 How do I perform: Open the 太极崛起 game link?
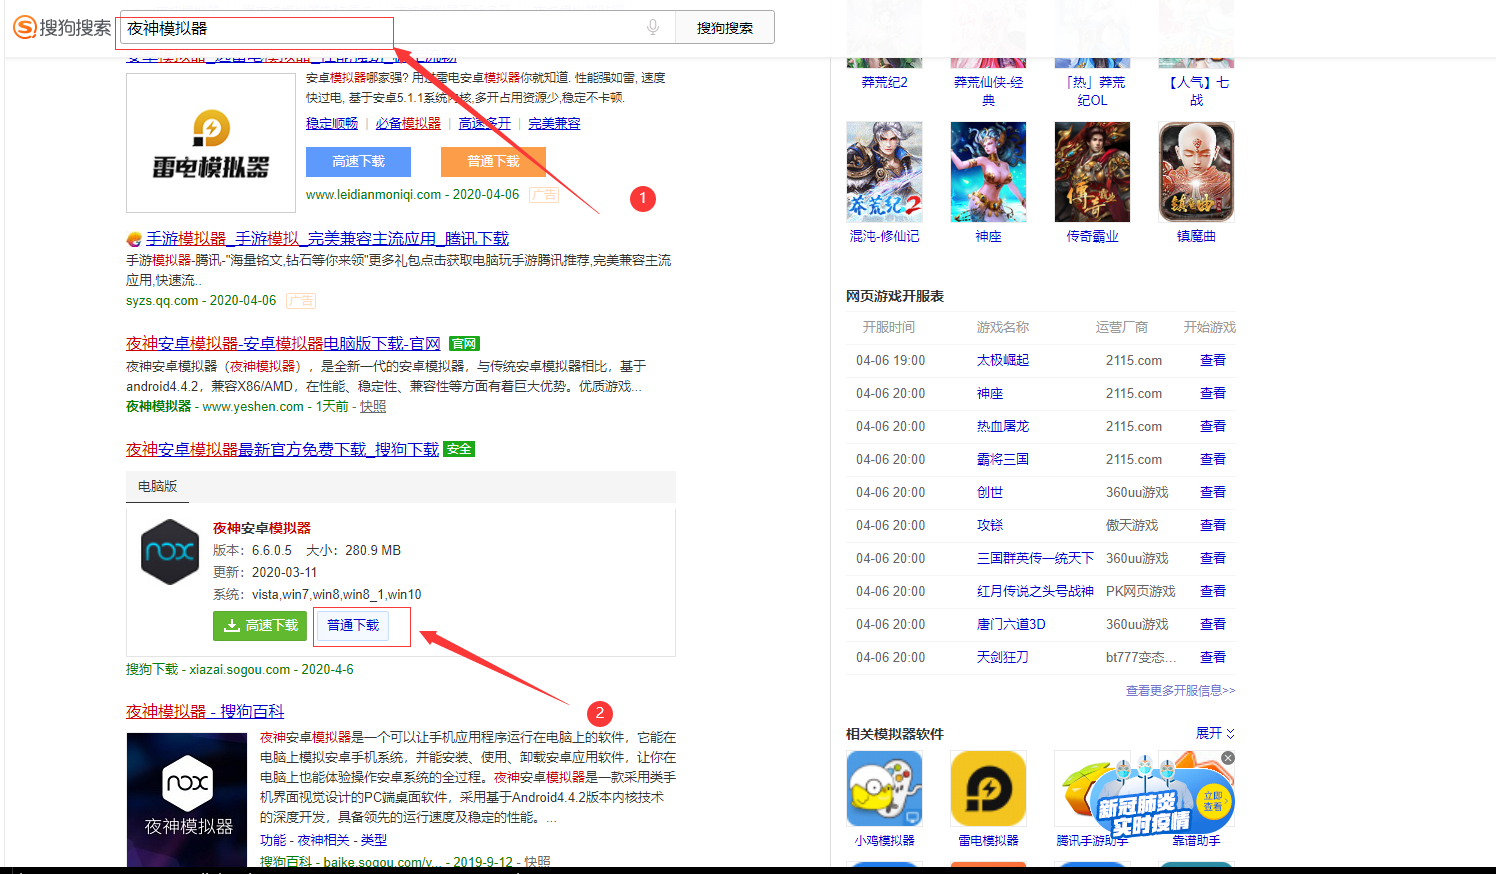(x=1003, y=360)
